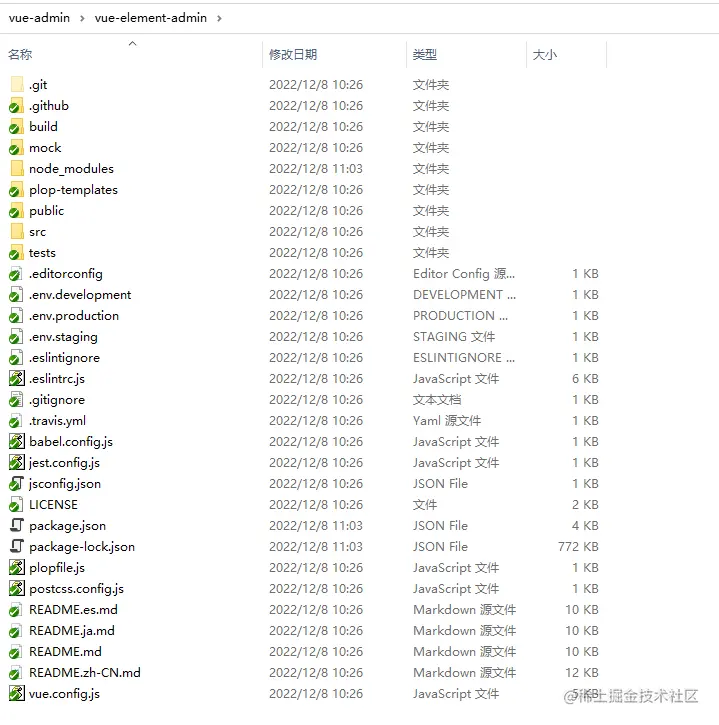Click the README.md file icon
The image size is (719, 725).
click(16, 652)
